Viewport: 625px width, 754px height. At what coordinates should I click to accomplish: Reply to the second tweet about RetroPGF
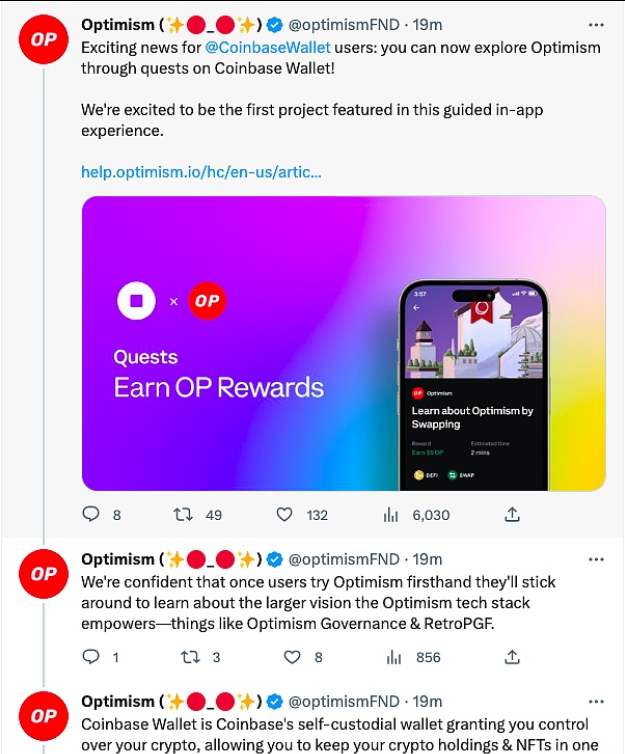pyautogui.click(x=90, y=657)
